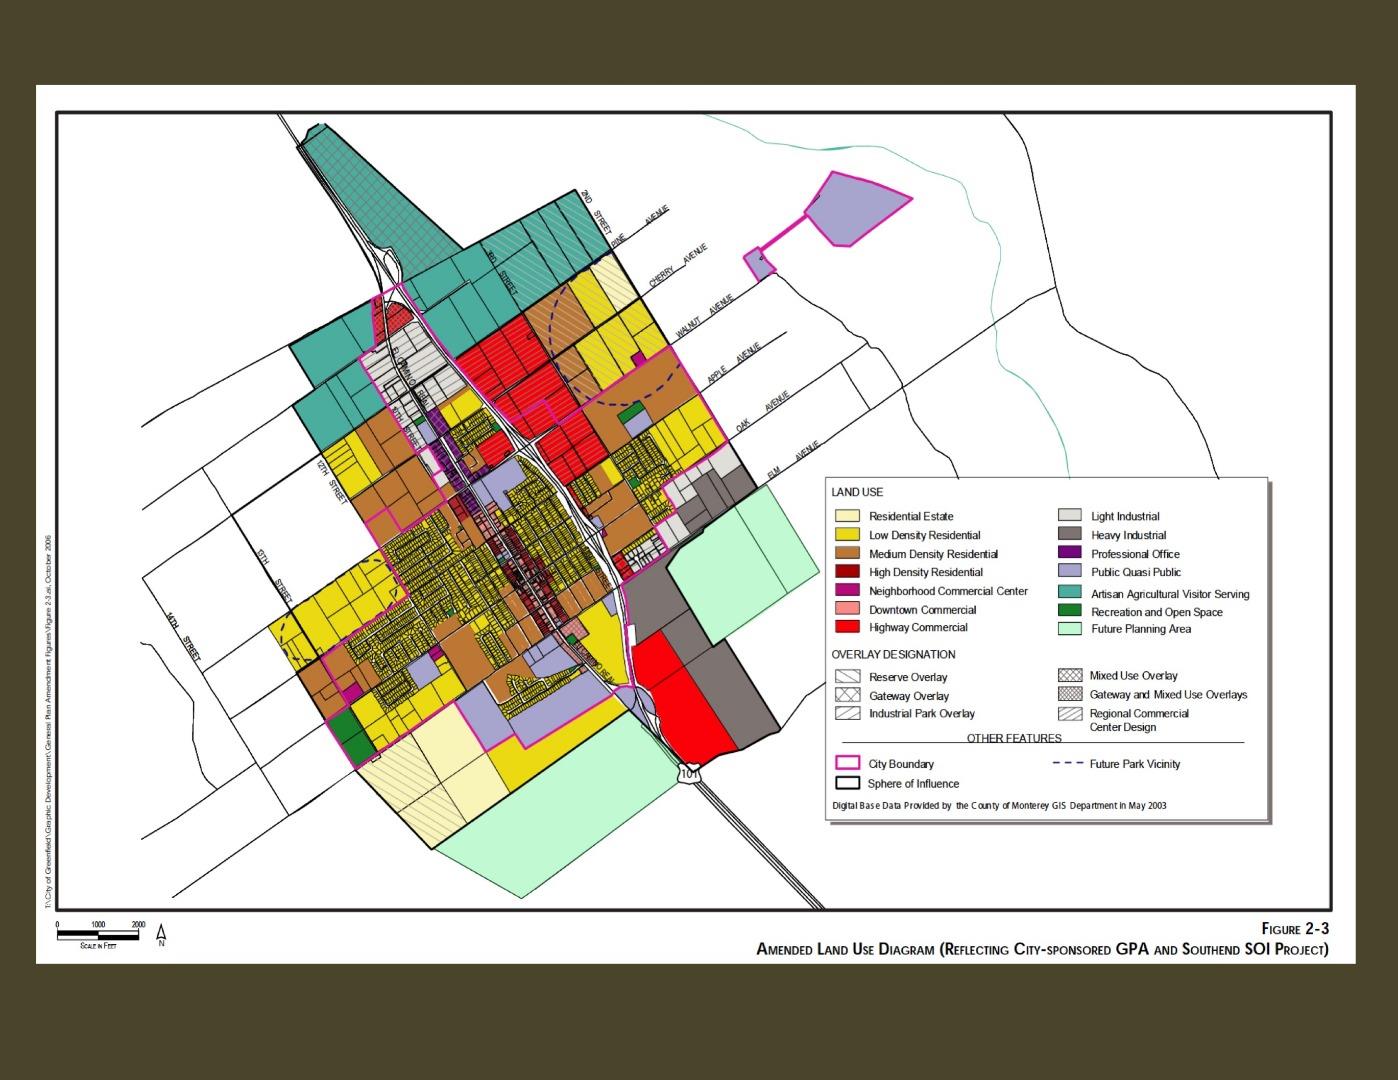Click the Highway 101 shield marker
The image size is (1398, 1080).
[689, 774]
